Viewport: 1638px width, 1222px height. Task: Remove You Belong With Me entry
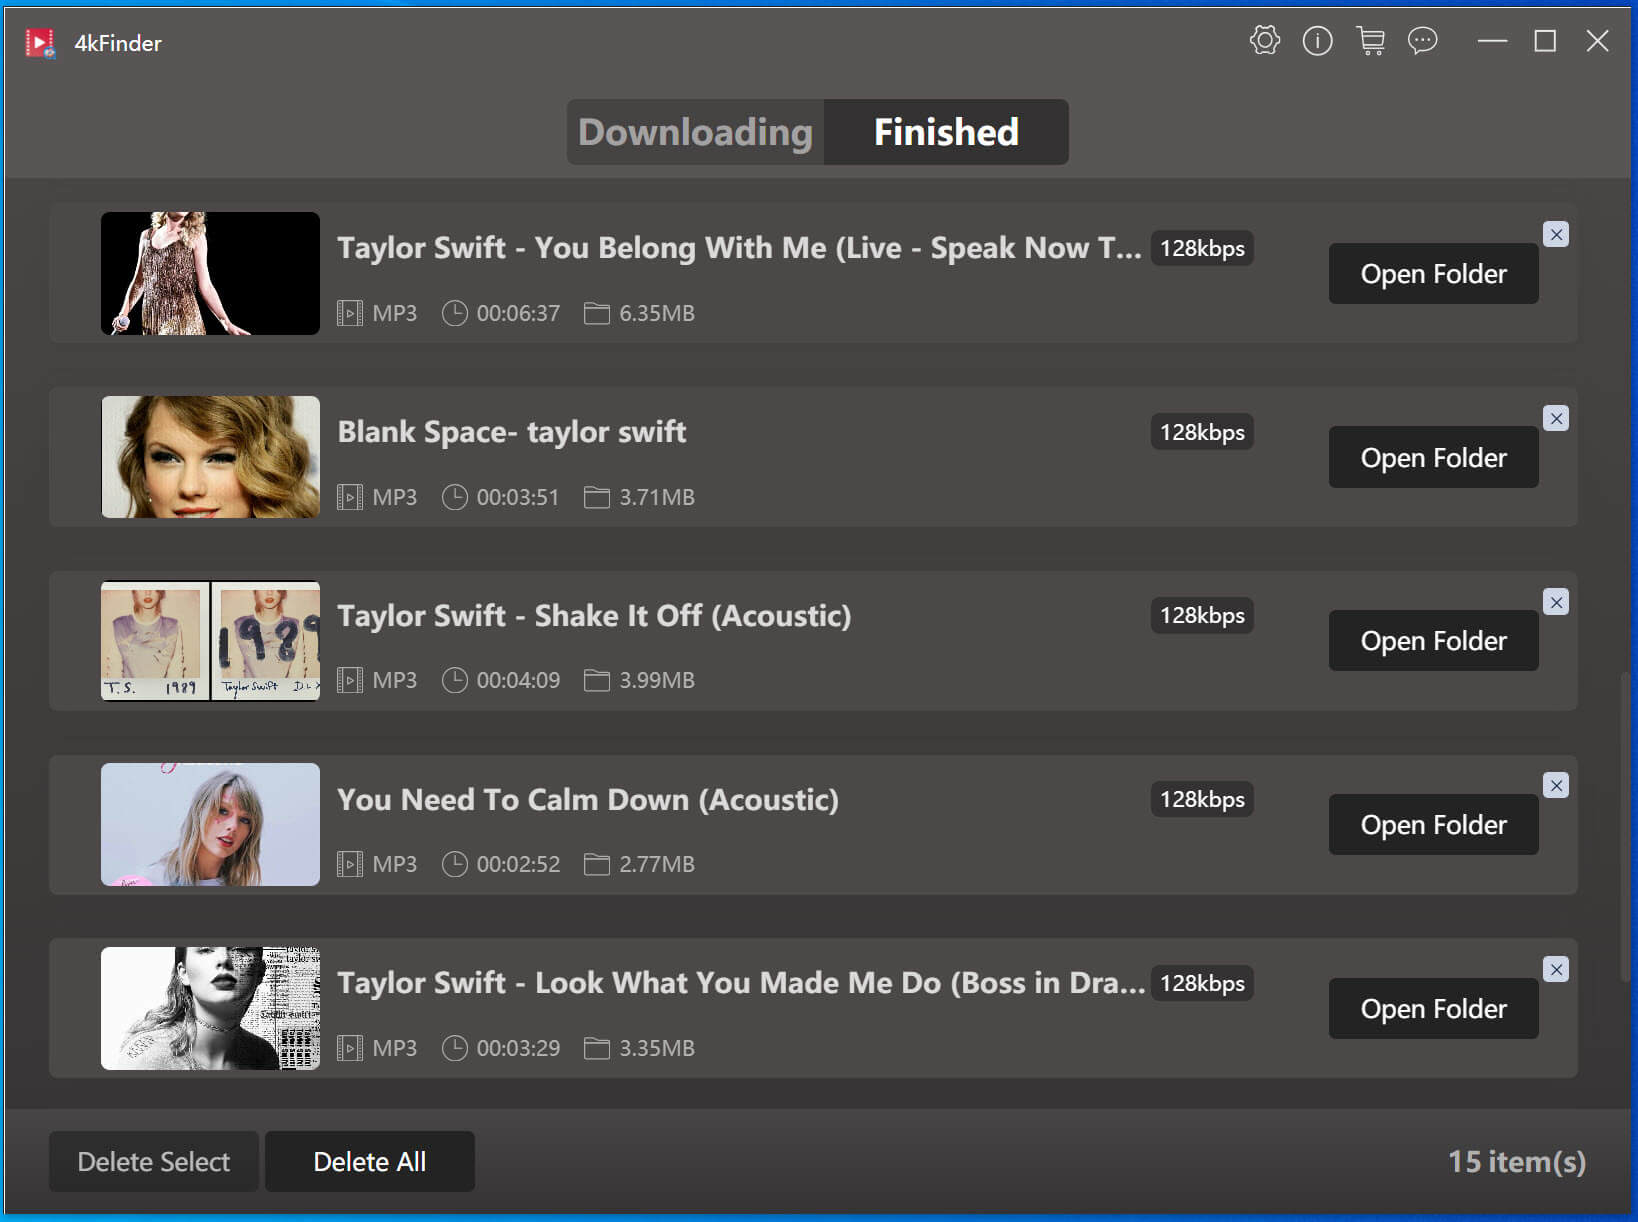coord(1556,234)
